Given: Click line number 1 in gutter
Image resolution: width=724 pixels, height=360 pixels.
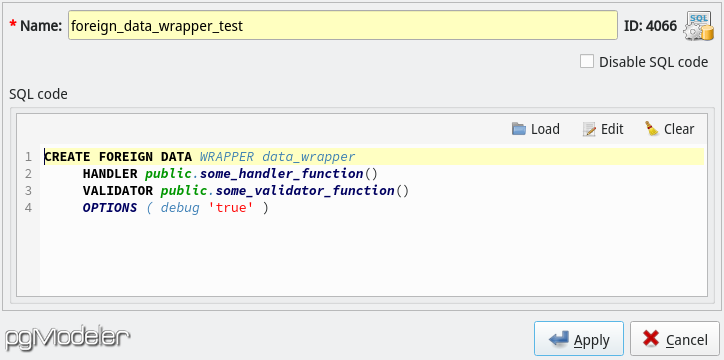Looking at the screenshot, I should (x=29, y=157).
